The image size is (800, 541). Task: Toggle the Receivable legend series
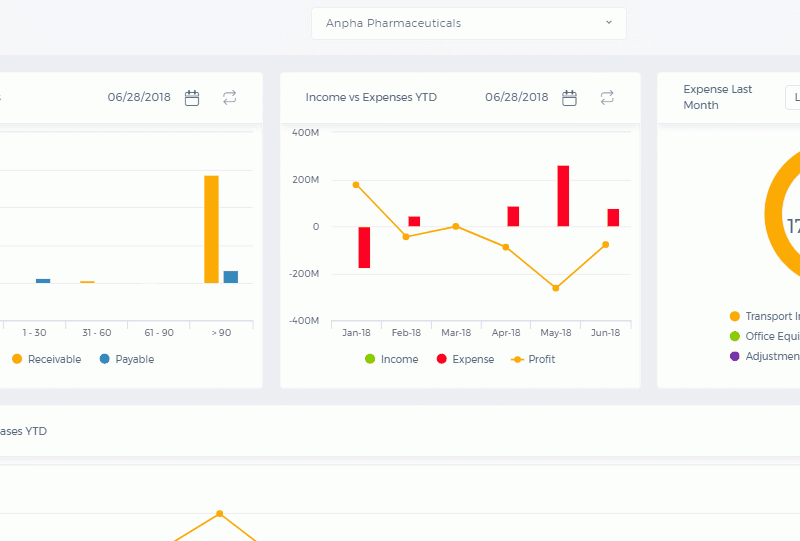pos(46,359)
